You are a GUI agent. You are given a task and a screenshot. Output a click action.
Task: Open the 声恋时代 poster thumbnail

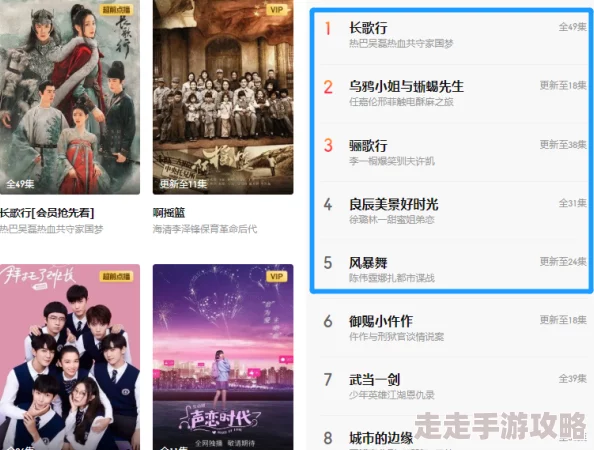(223, 357)
